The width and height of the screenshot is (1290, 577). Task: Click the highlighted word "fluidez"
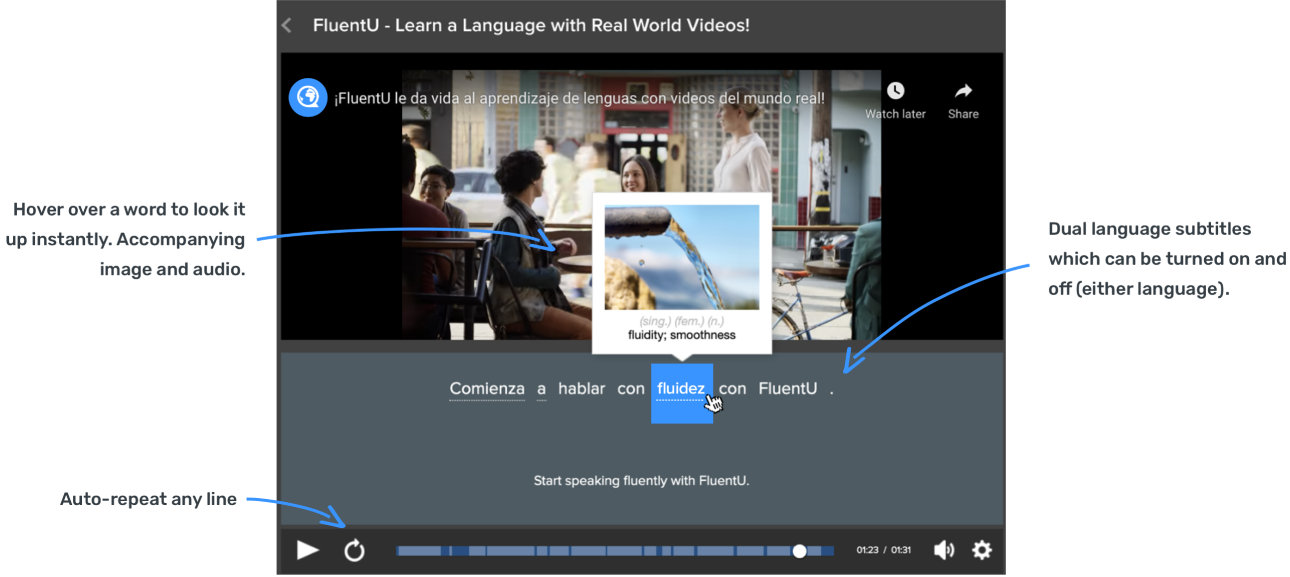[x=681, y=389]
